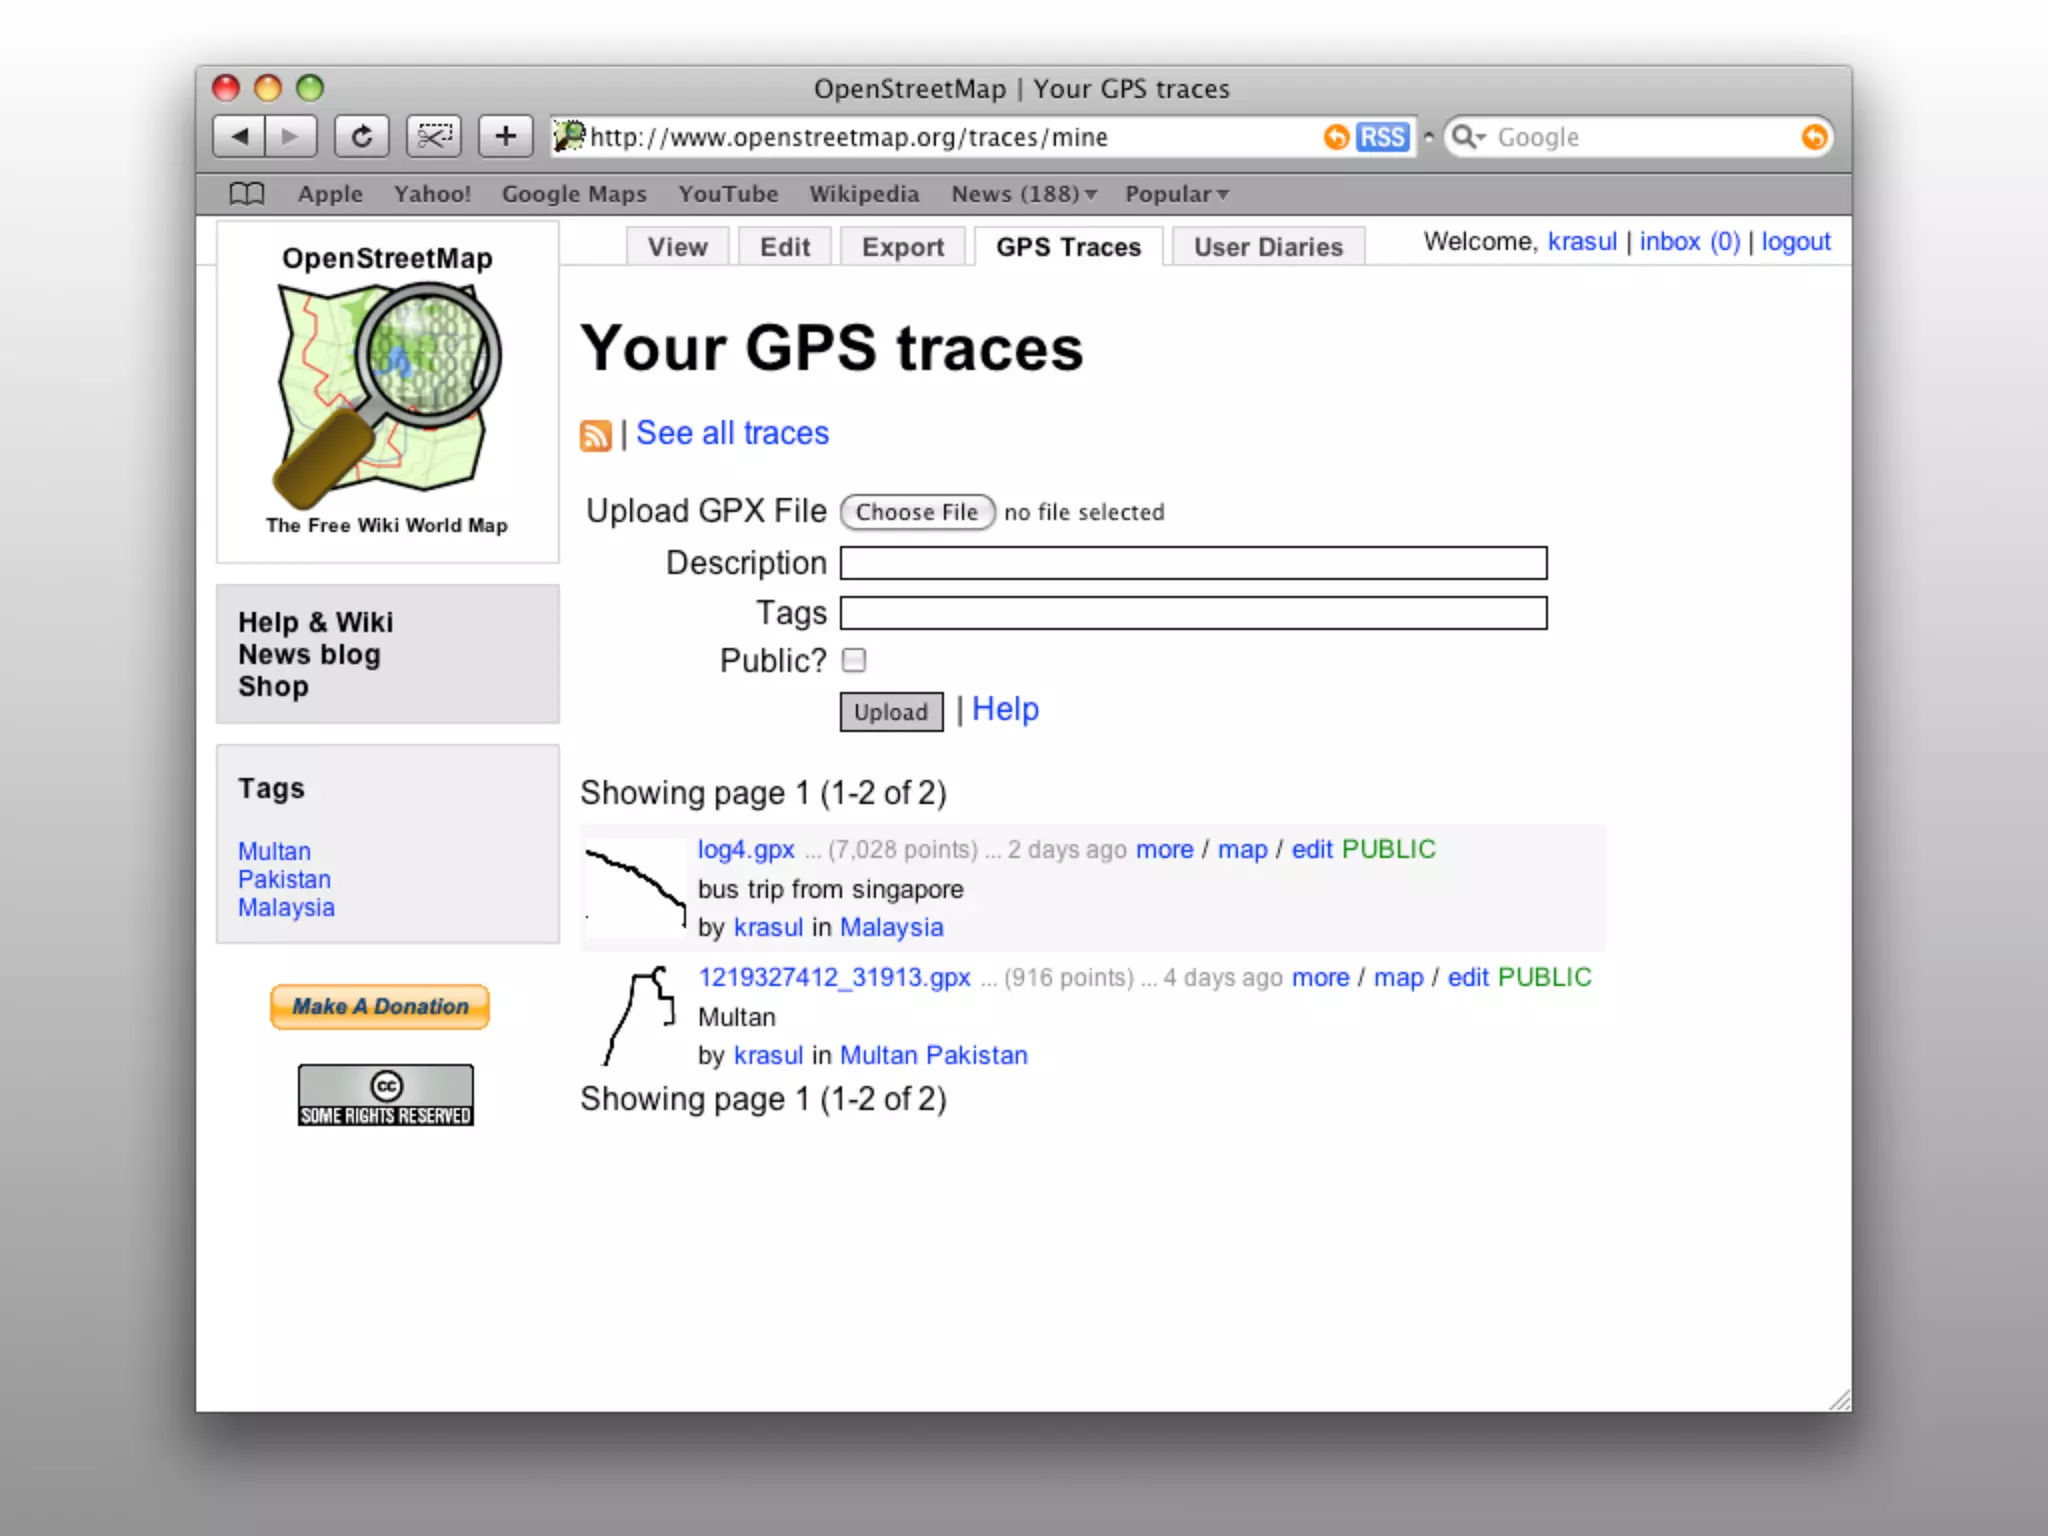Click the web clip scissors icon
Screen dimensions: 2048x1536
tap(433, 136)
